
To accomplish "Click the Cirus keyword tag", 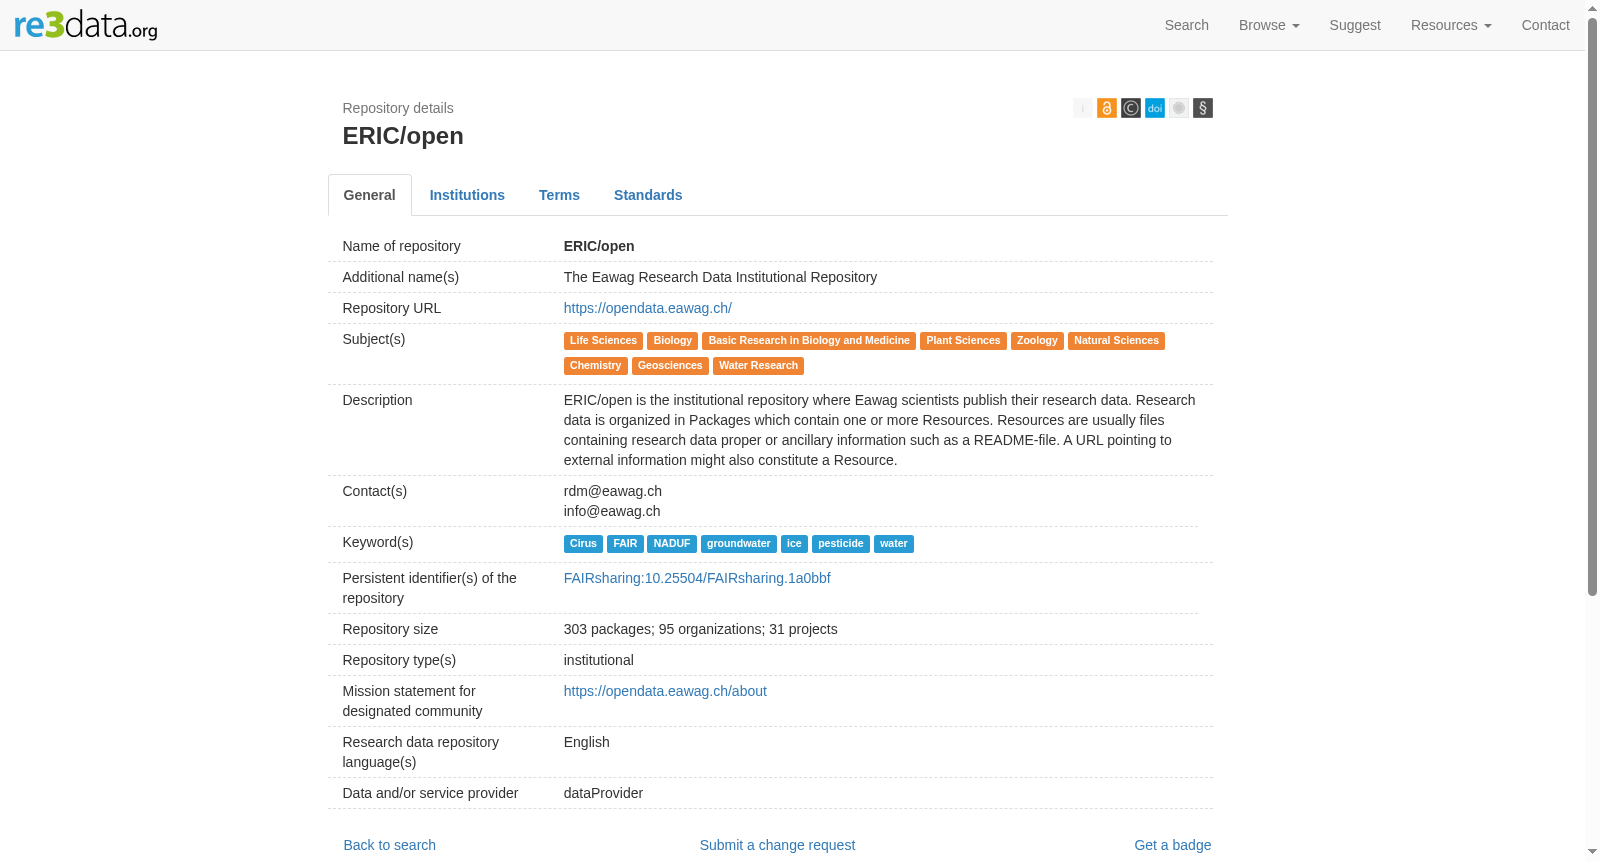I will tap(583, 544).
